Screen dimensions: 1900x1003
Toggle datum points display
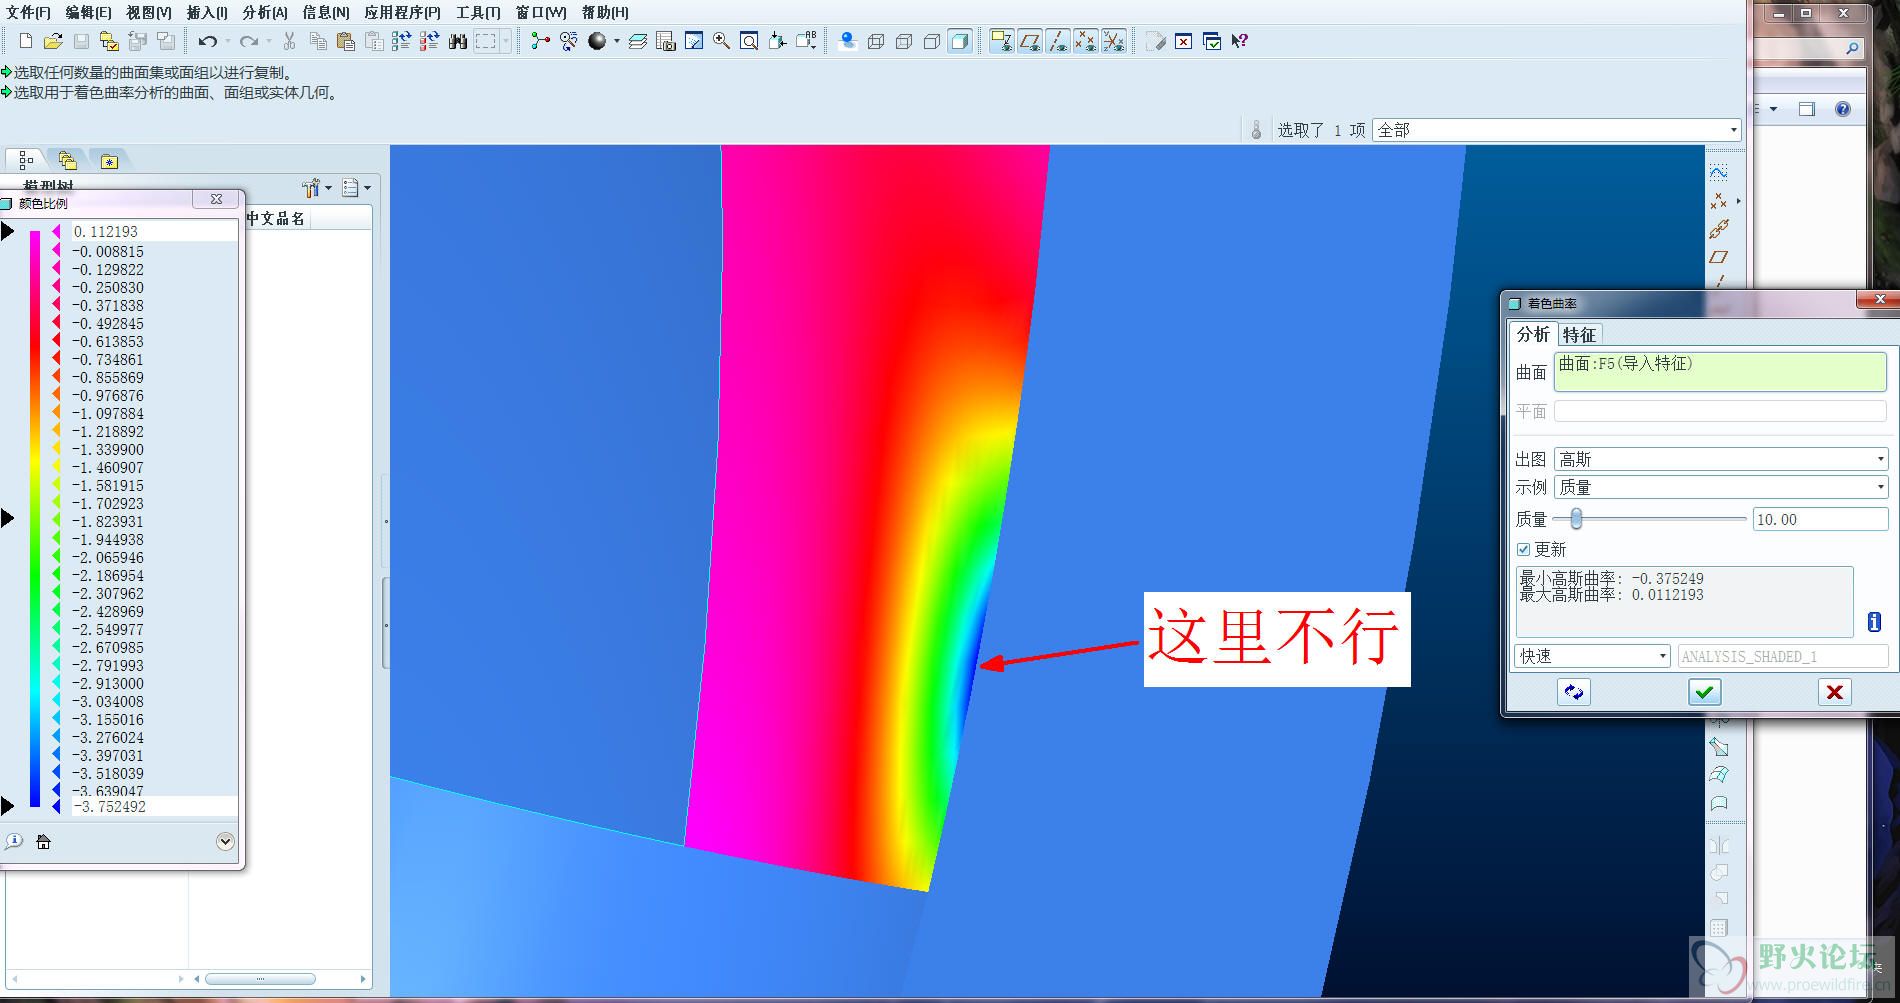tap(1085, 41)
